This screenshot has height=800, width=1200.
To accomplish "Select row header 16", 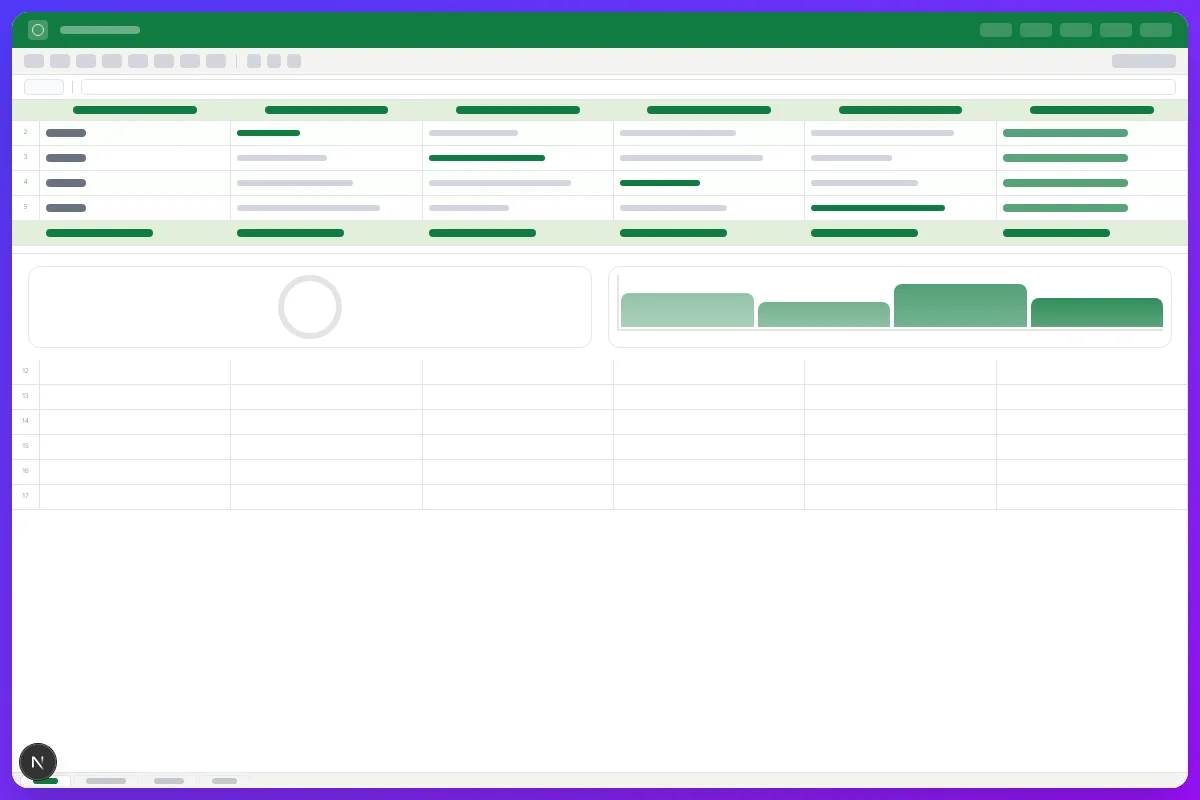I will [x=26, y=472].
